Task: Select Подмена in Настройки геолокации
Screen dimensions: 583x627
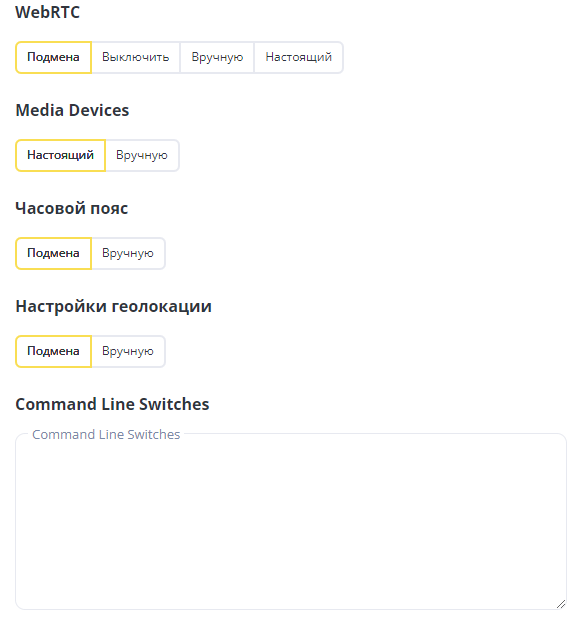Action: (x=54, y=351)
